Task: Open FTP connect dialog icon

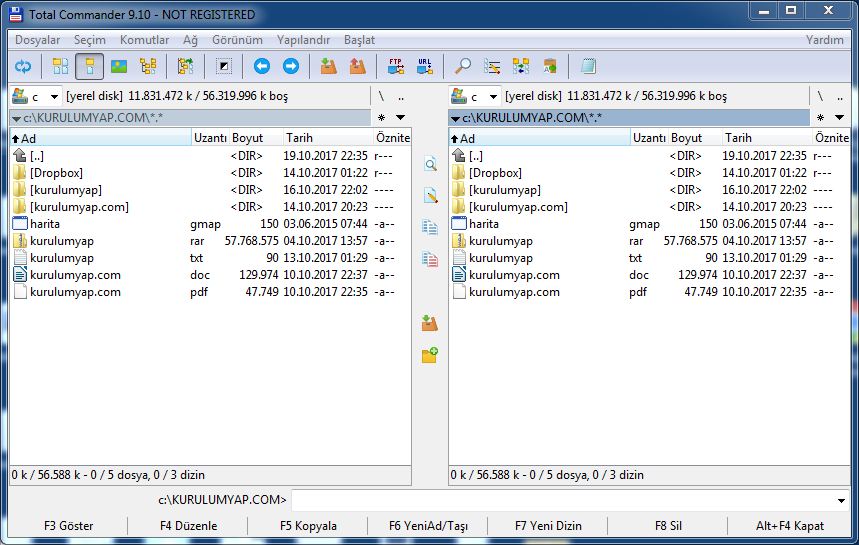Action: pos(396,67)
